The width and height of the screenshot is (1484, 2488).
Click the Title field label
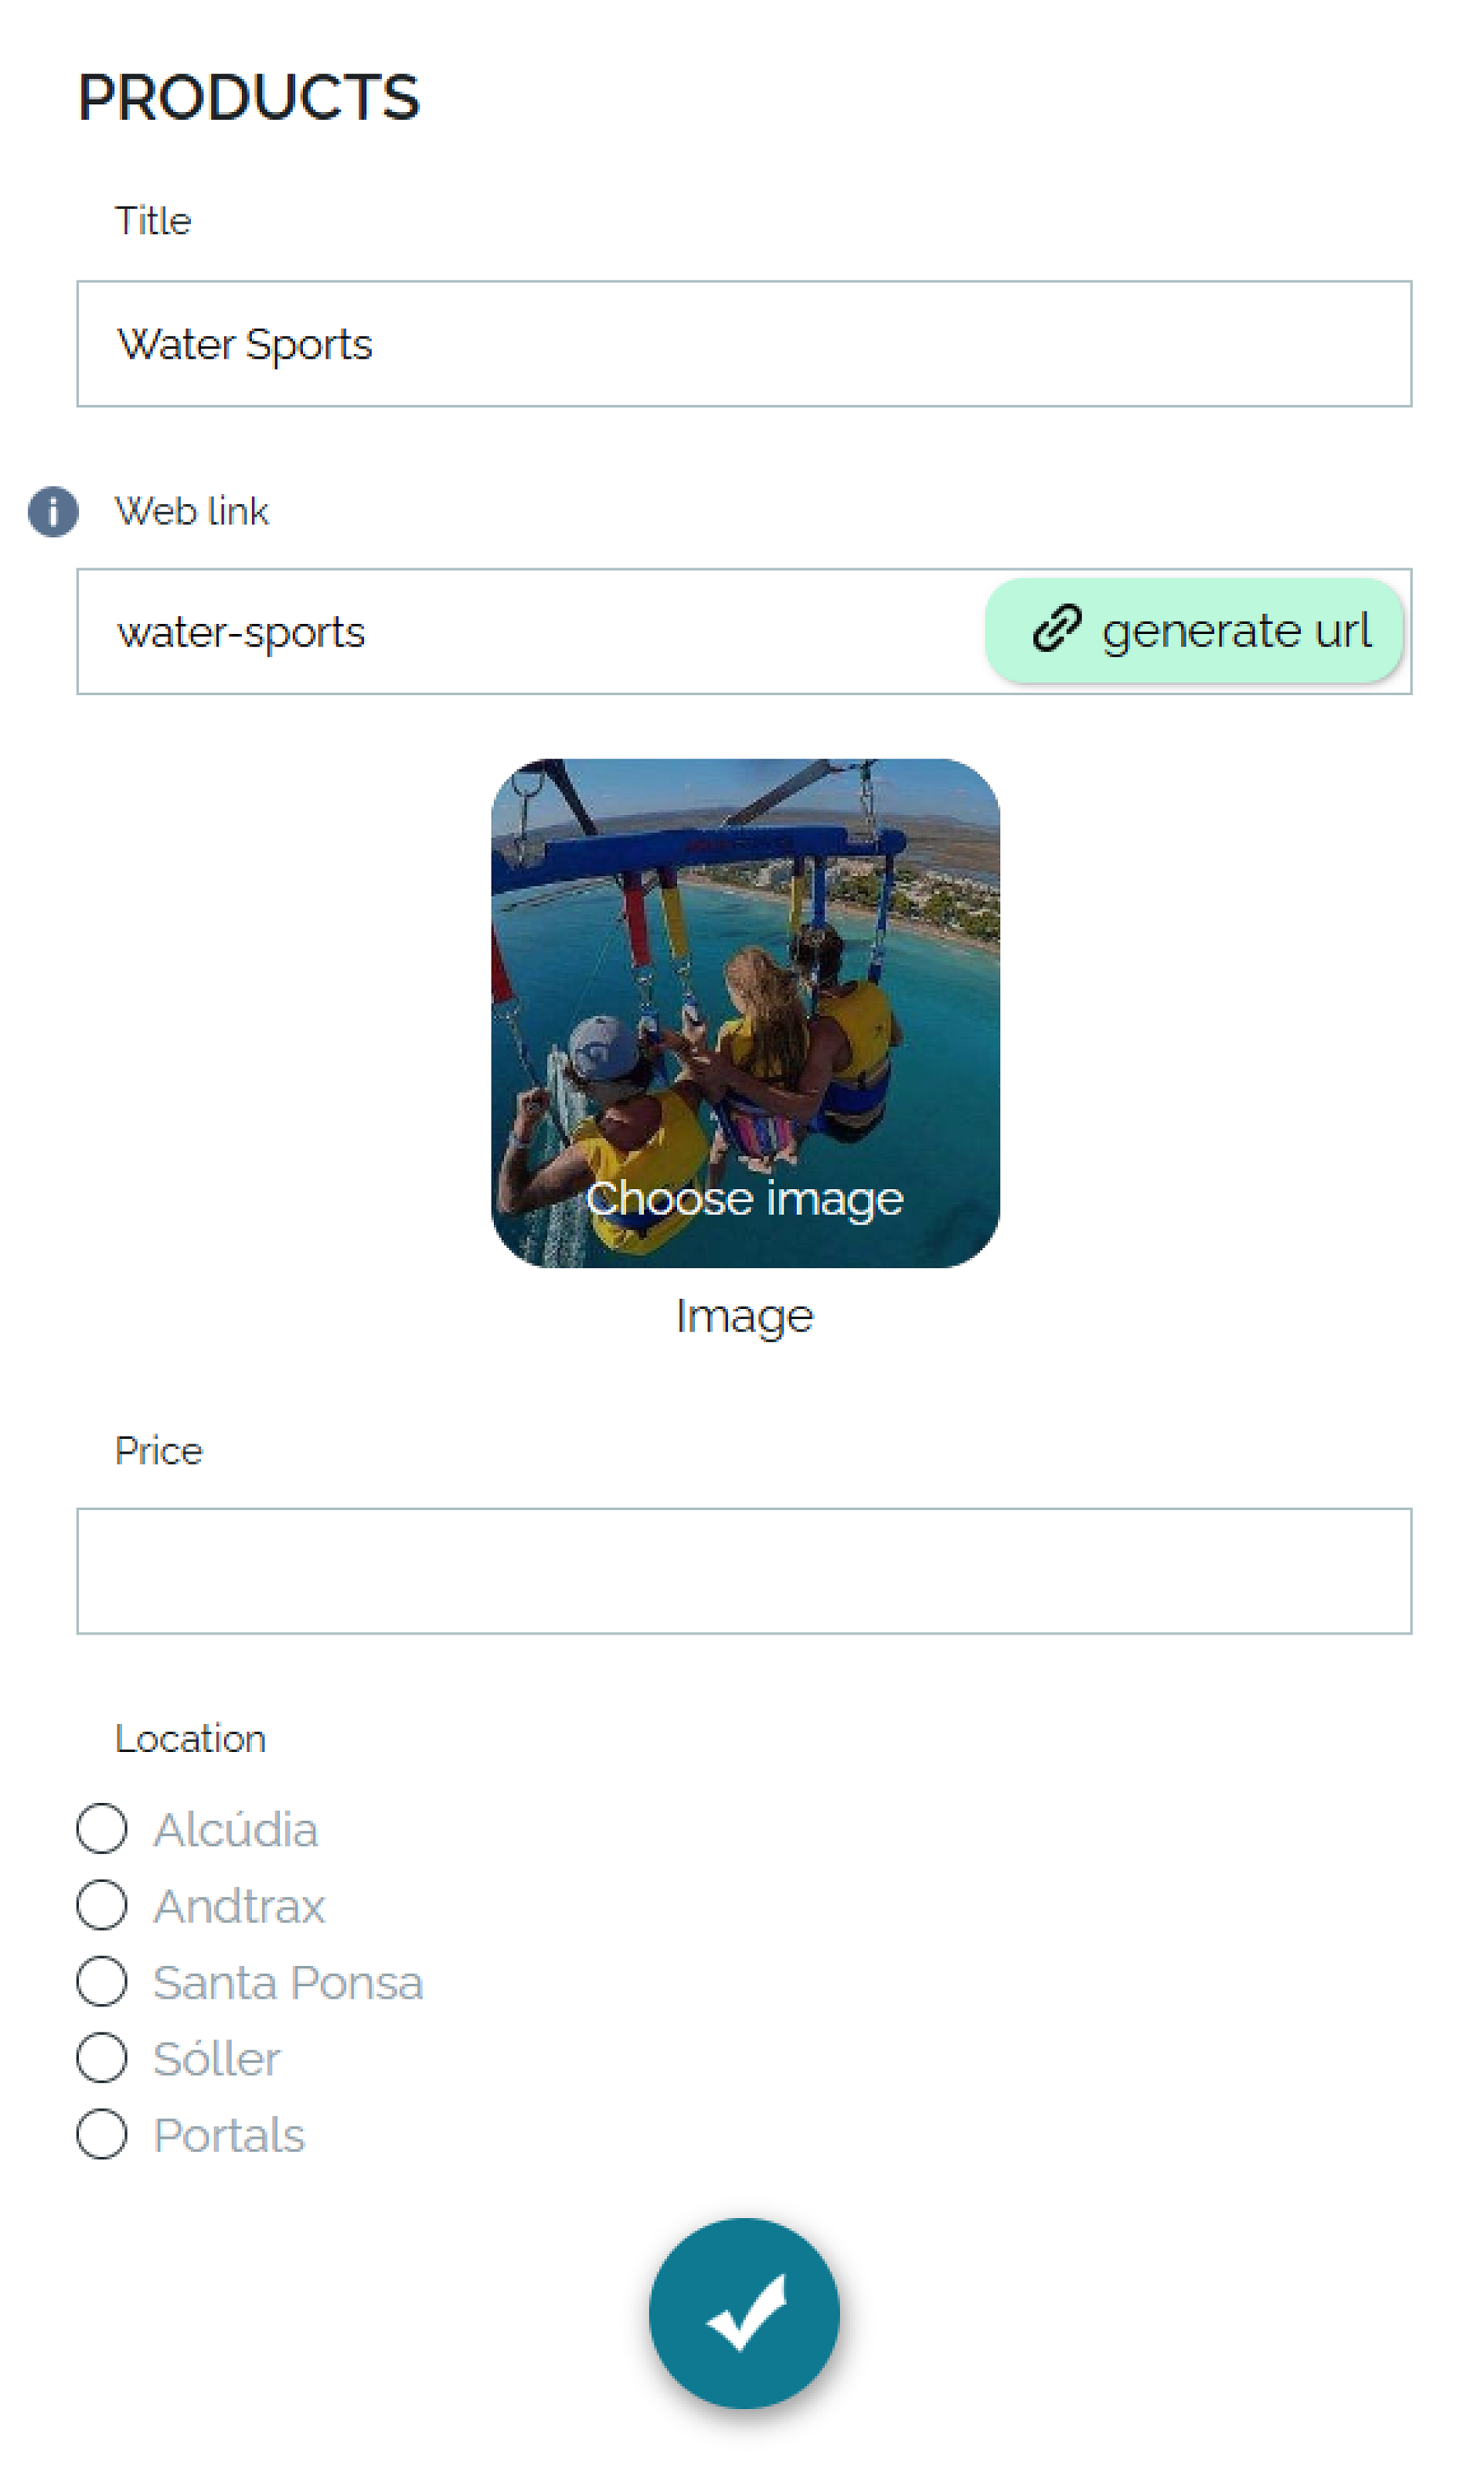153,221
